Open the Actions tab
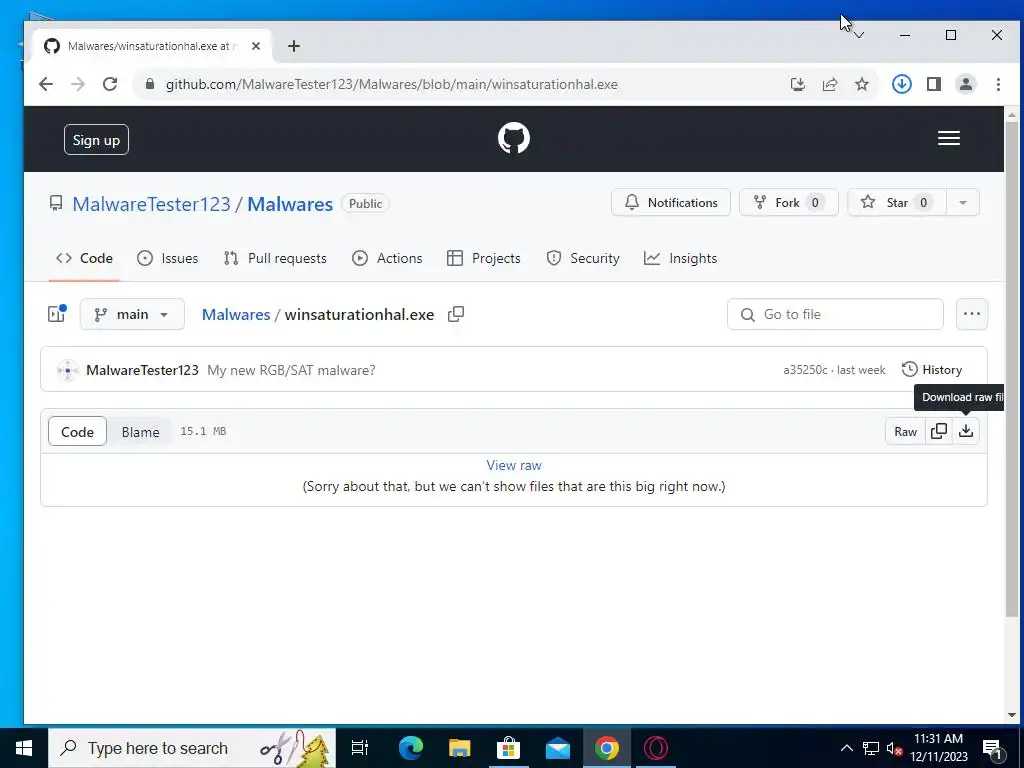The height and width of the screenshot is (768, 1024). [387, 258]
